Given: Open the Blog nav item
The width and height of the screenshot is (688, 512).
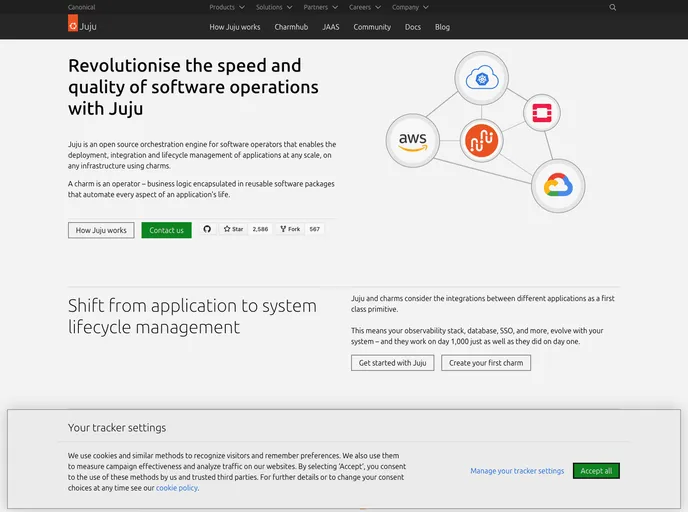Looking at the screenshot, I should [x=442, y=27].
